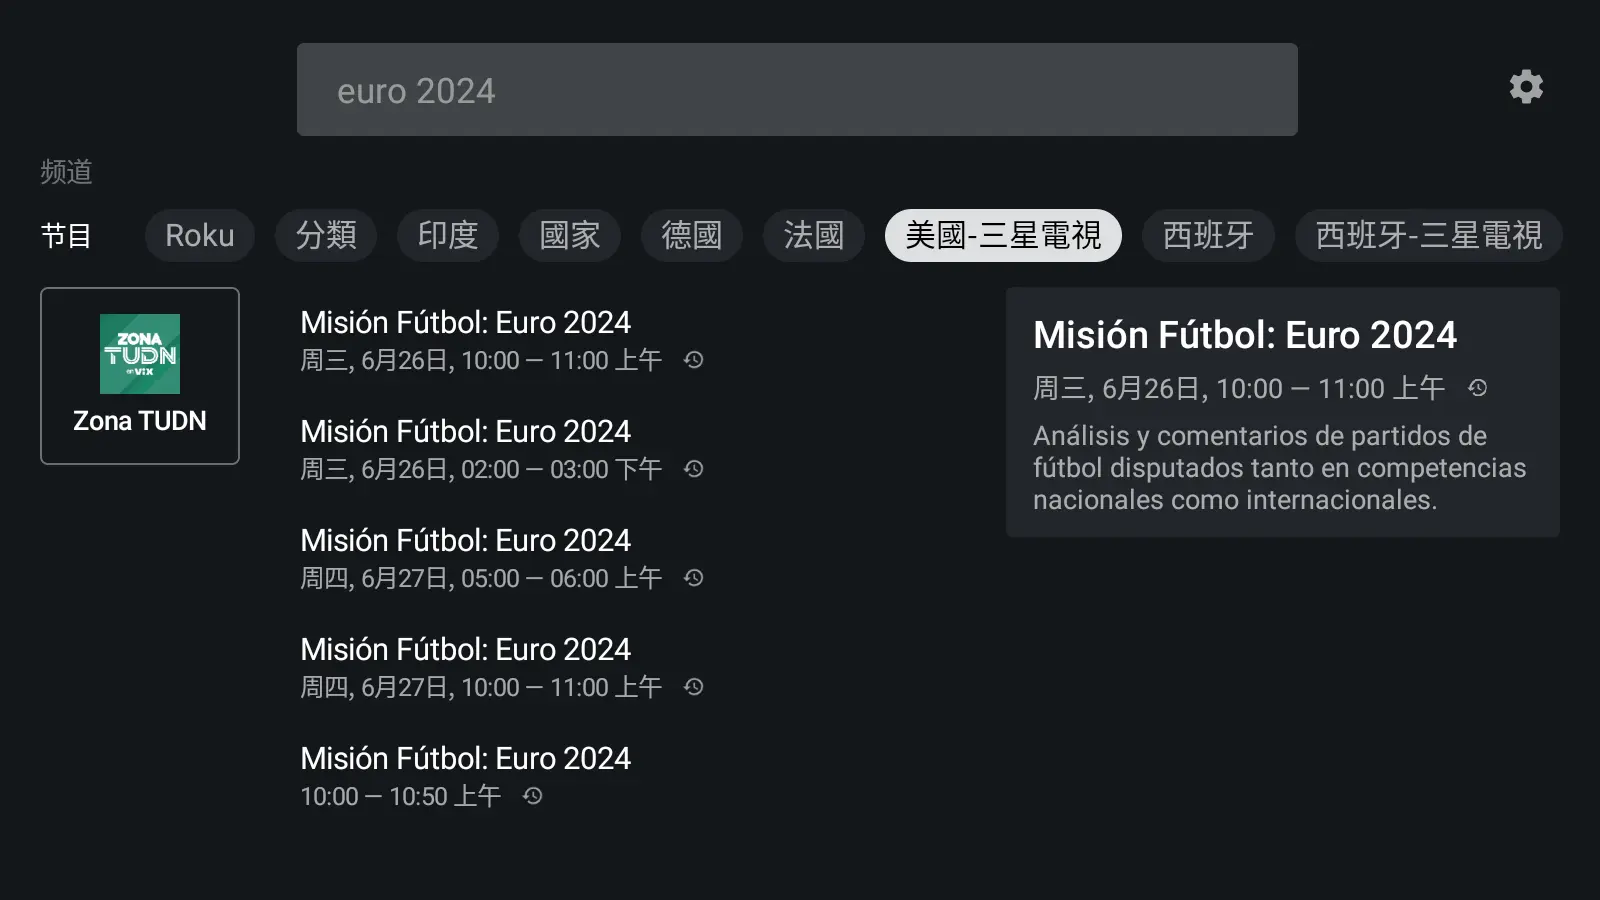
Task: Focus the search field containing euro 2024
Action: pyautogui.click(x=797, y=90)
